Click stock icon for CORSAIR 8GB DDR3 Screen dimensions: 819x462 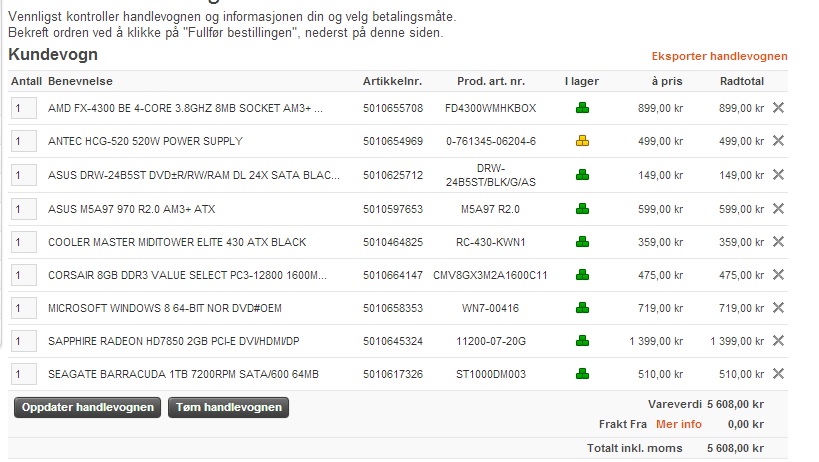pos(582,275)
